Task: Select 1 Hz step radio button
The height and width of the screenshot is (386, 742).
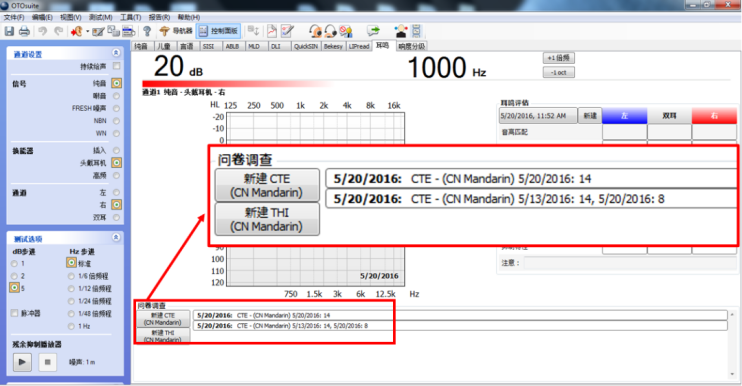Action: [x=71, y=326]
